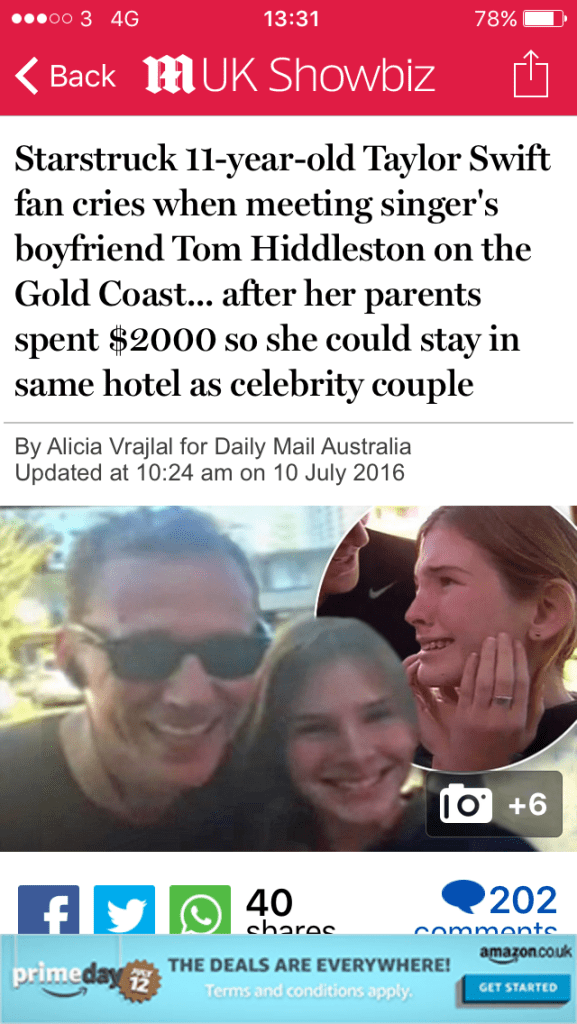Open the photo gallery camera icon
The width and height of the screenshot is (577, 1024).
pyautogui.click(x=466, y=805)
